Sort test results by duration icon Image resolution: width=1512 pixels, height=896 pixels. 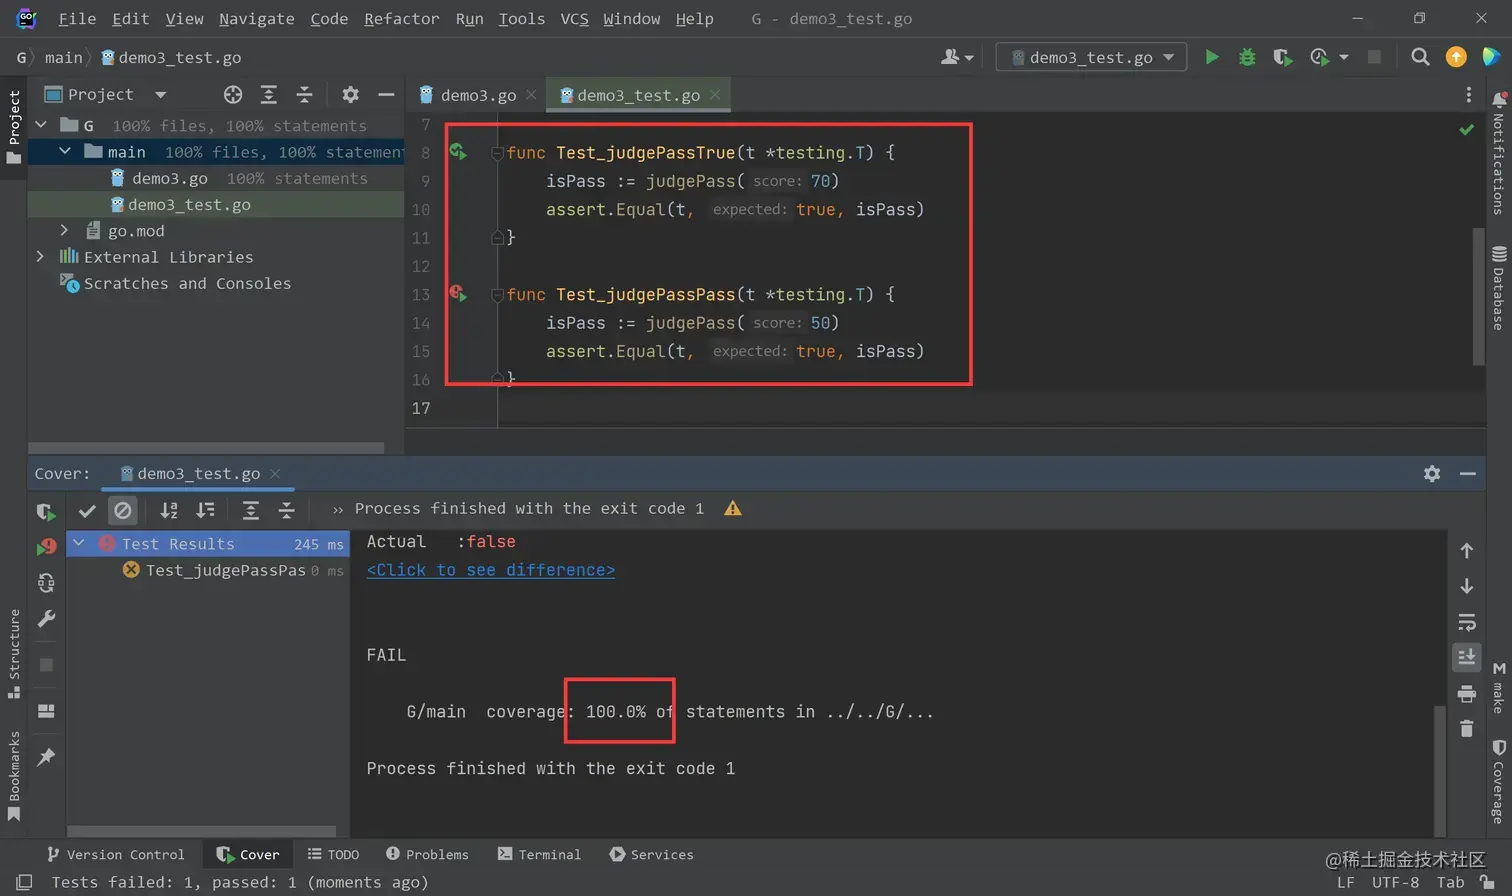205,511
